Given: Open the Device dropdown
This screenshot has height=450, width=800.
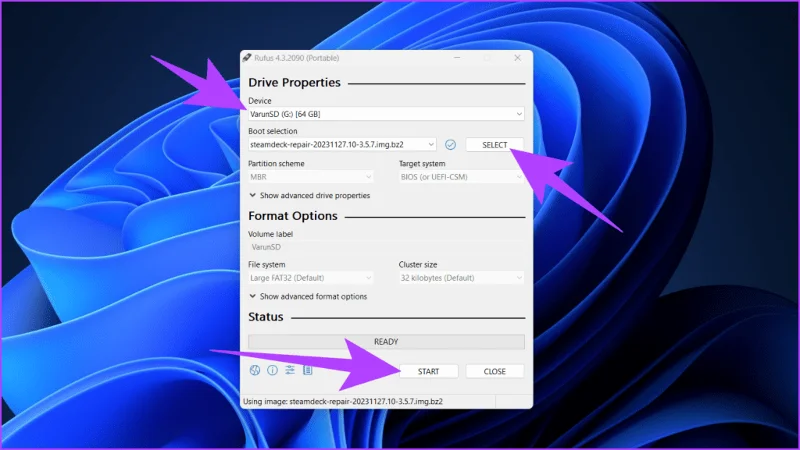Looking at the screenshot, I should point(386,114).
